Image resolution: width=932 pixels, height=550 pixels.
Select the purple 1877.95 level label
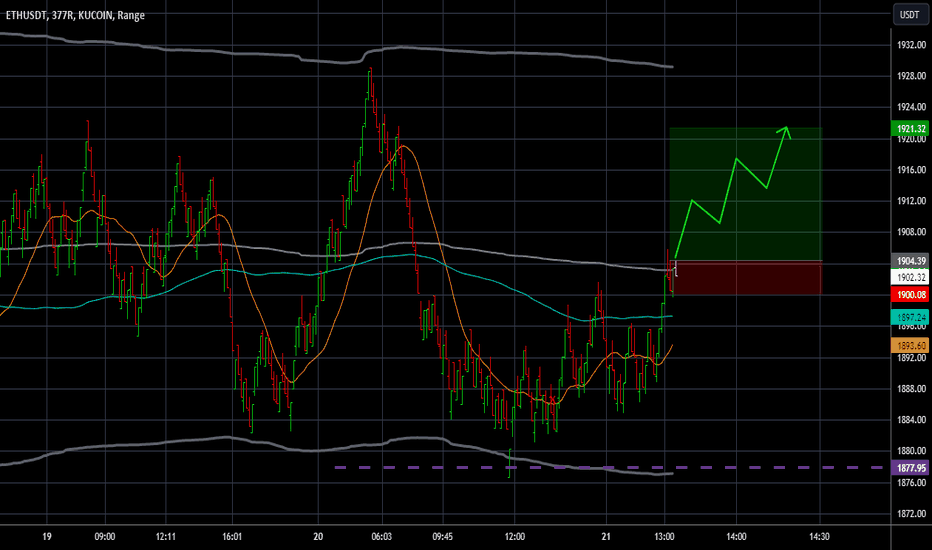(x=911, y=468)
